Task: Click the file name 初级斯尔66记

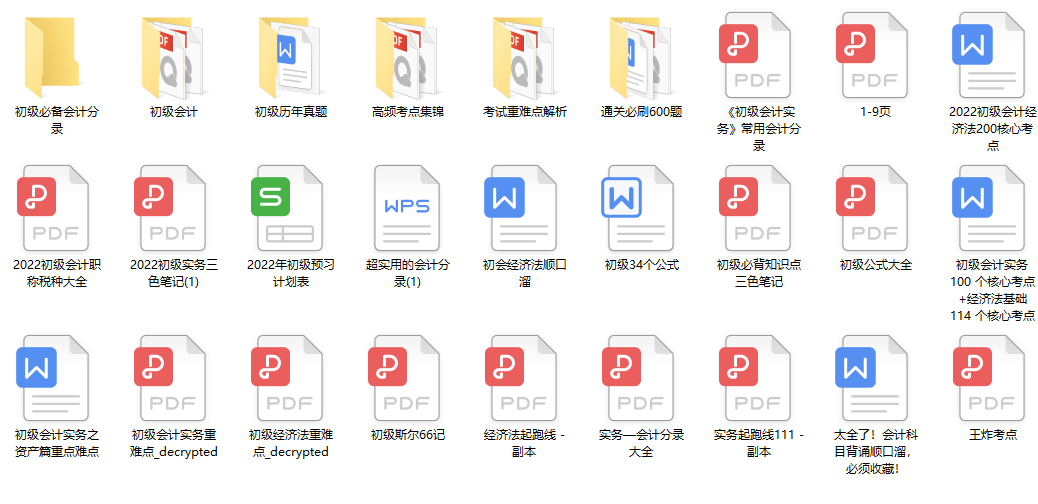Action: [x=408, y=435]
